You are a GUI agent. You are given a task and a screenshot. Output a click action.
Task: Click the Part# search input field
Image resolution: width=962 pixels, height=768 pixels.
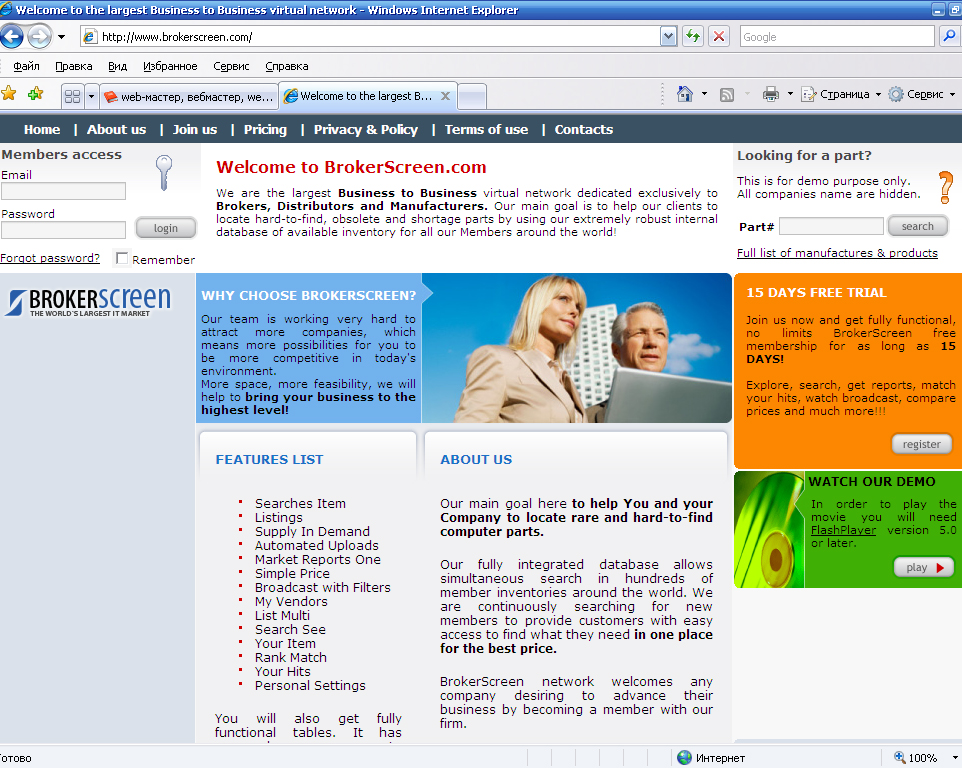831,226
